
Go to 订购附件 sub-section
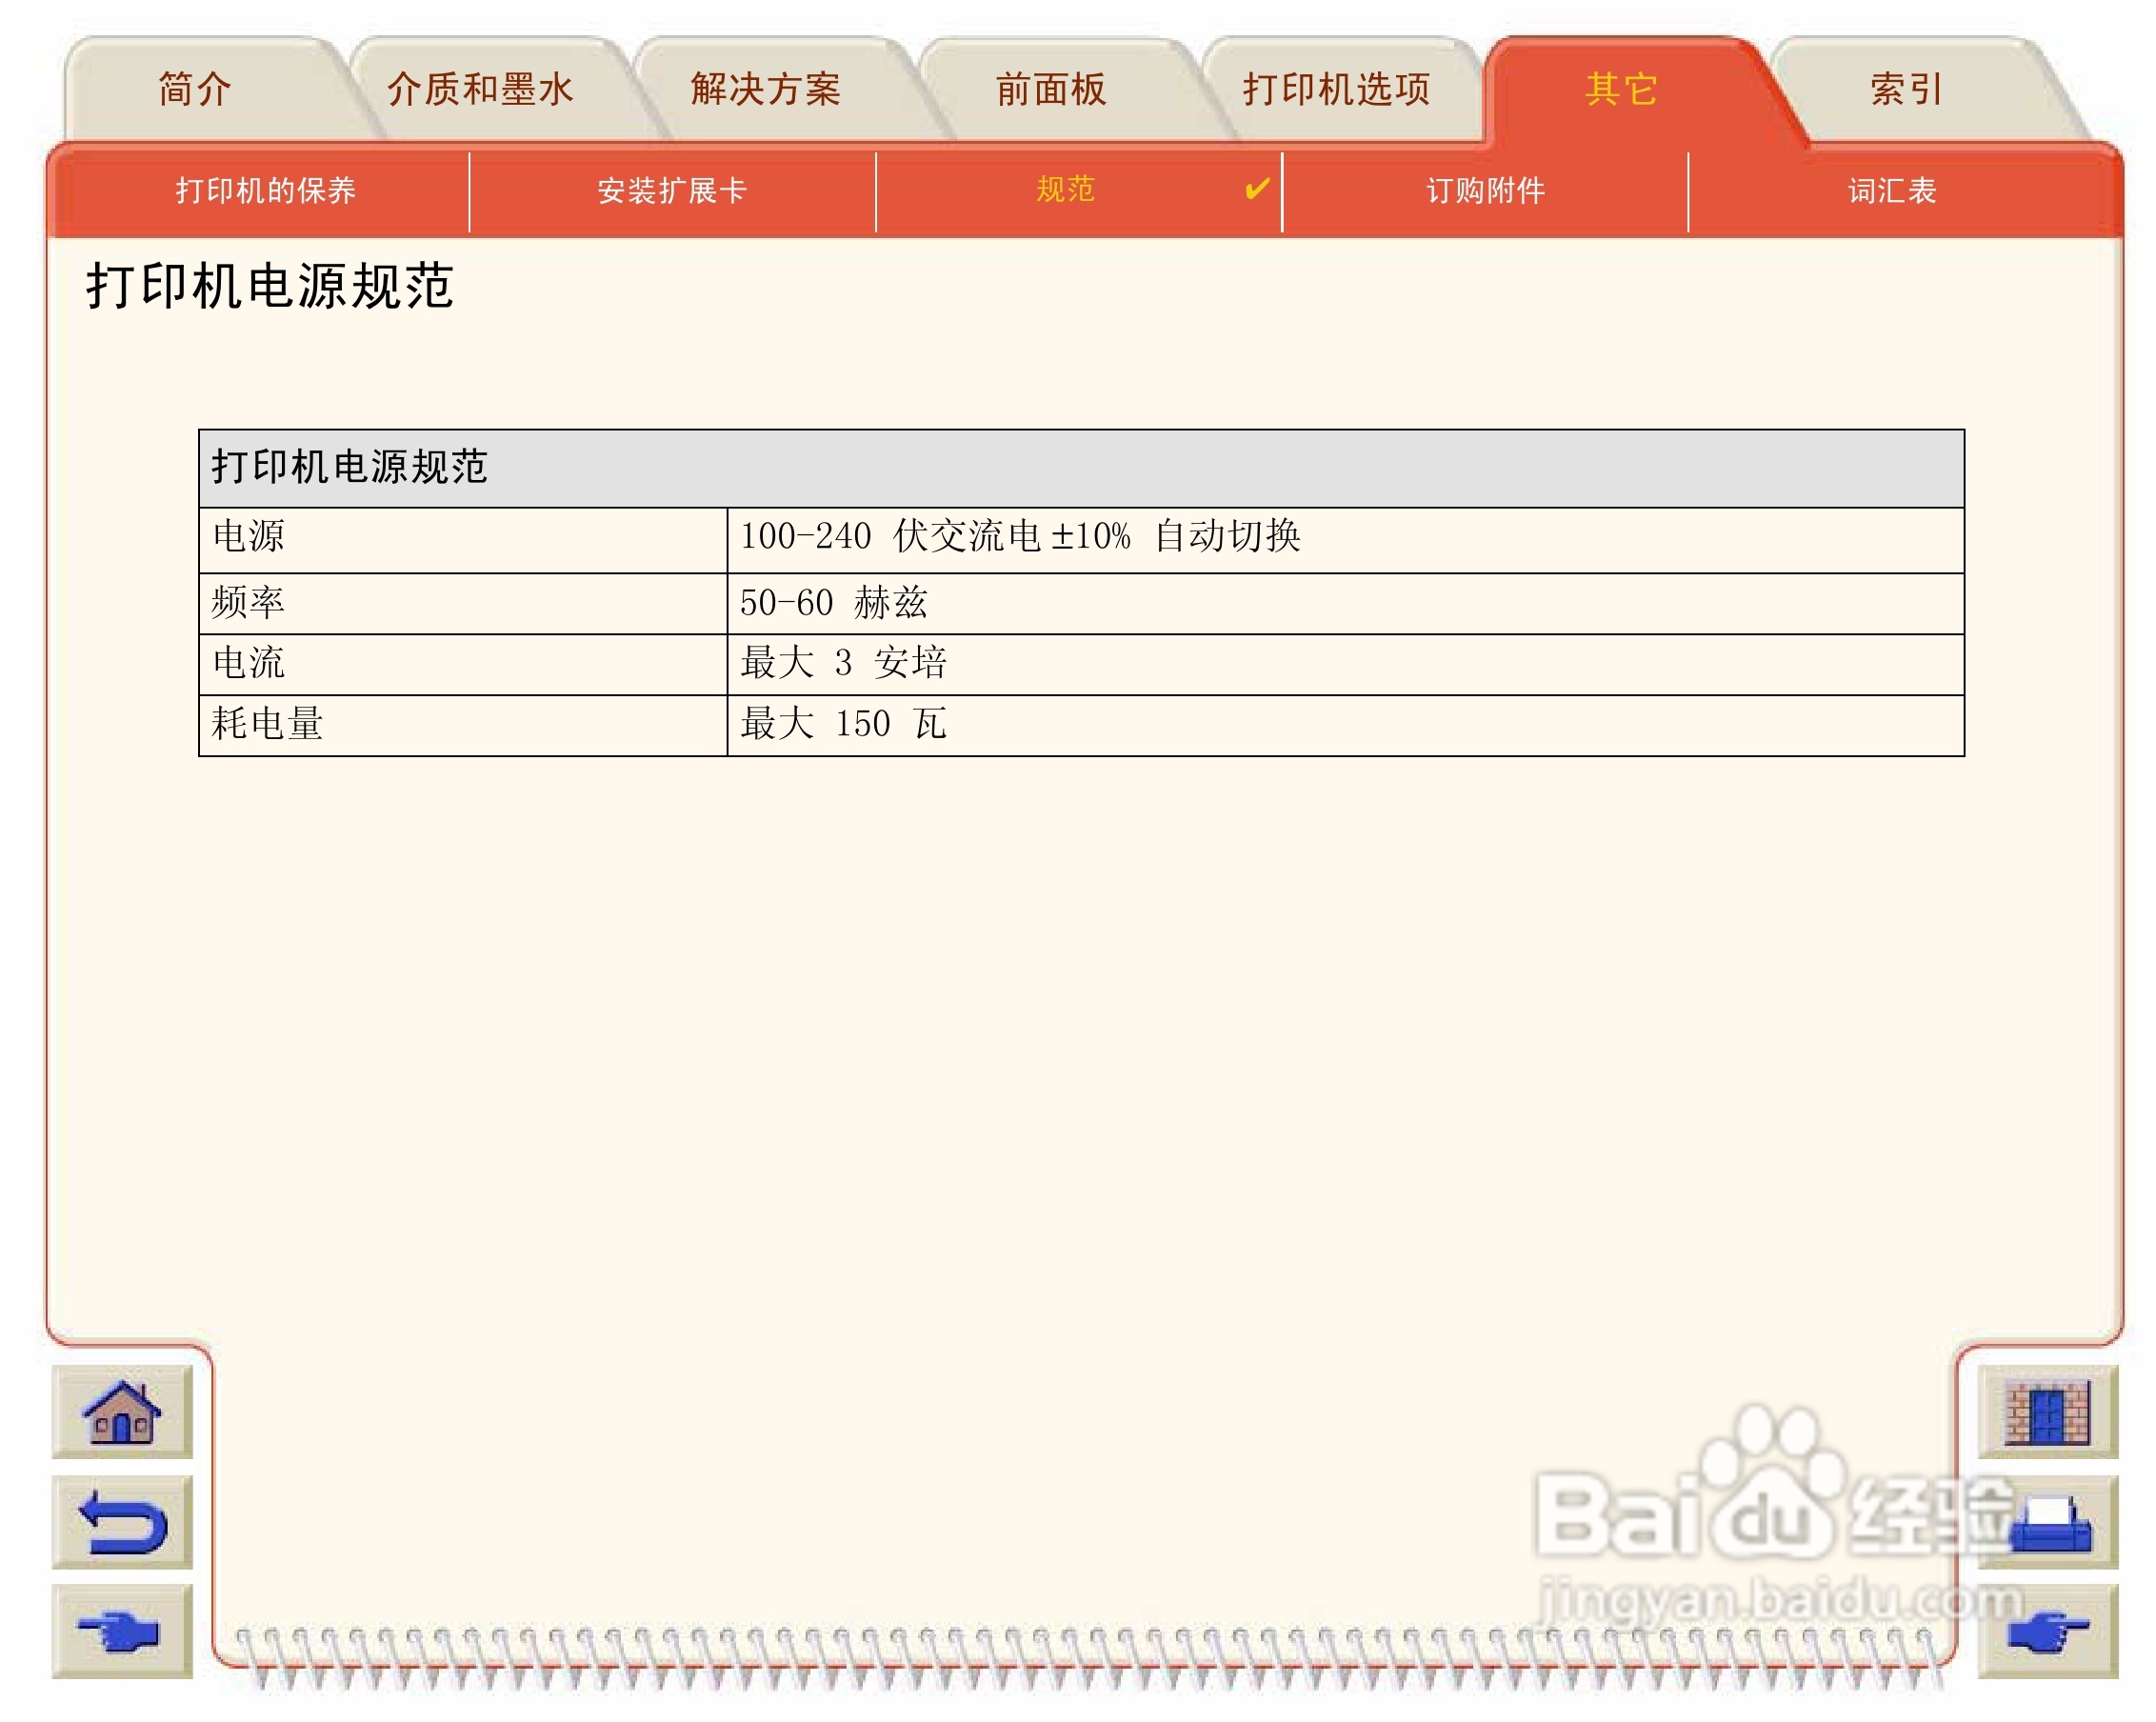point(1485,190)
